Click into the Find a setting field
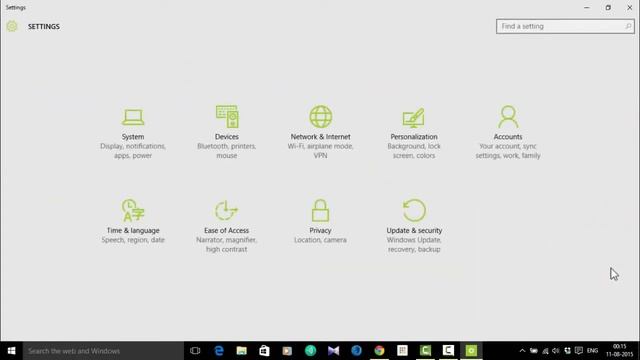Image resolution: width=640 pixels, height=360 pixels. 565,26
